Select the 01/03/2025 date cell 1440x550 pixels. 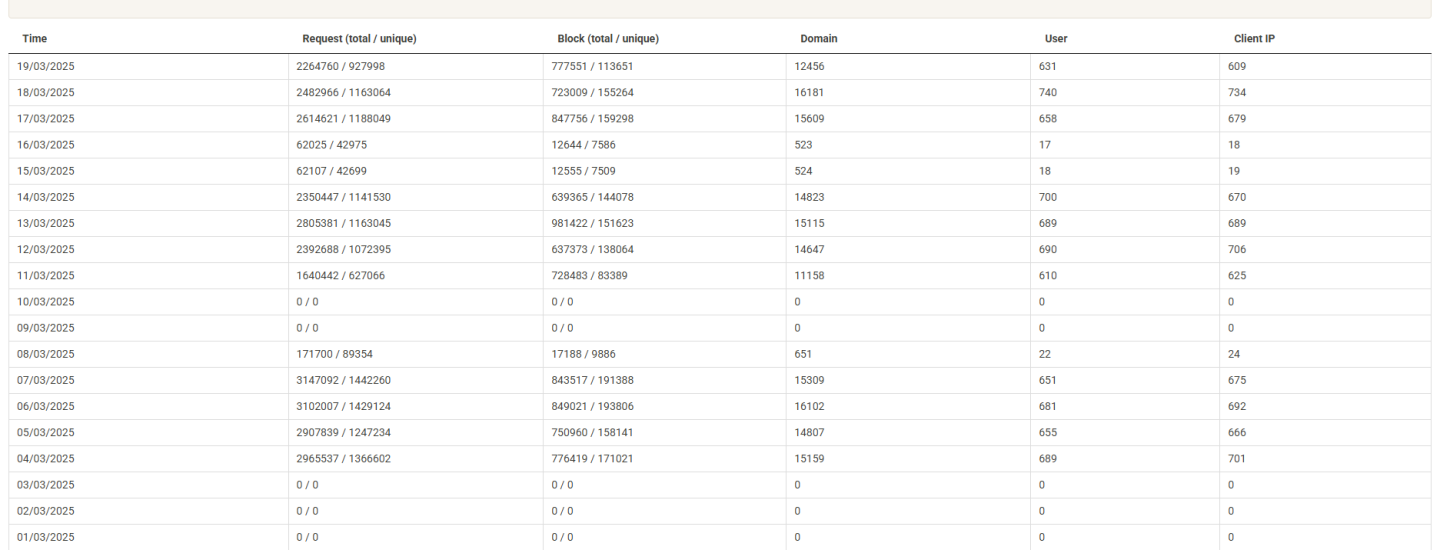(x=46, y=537)
